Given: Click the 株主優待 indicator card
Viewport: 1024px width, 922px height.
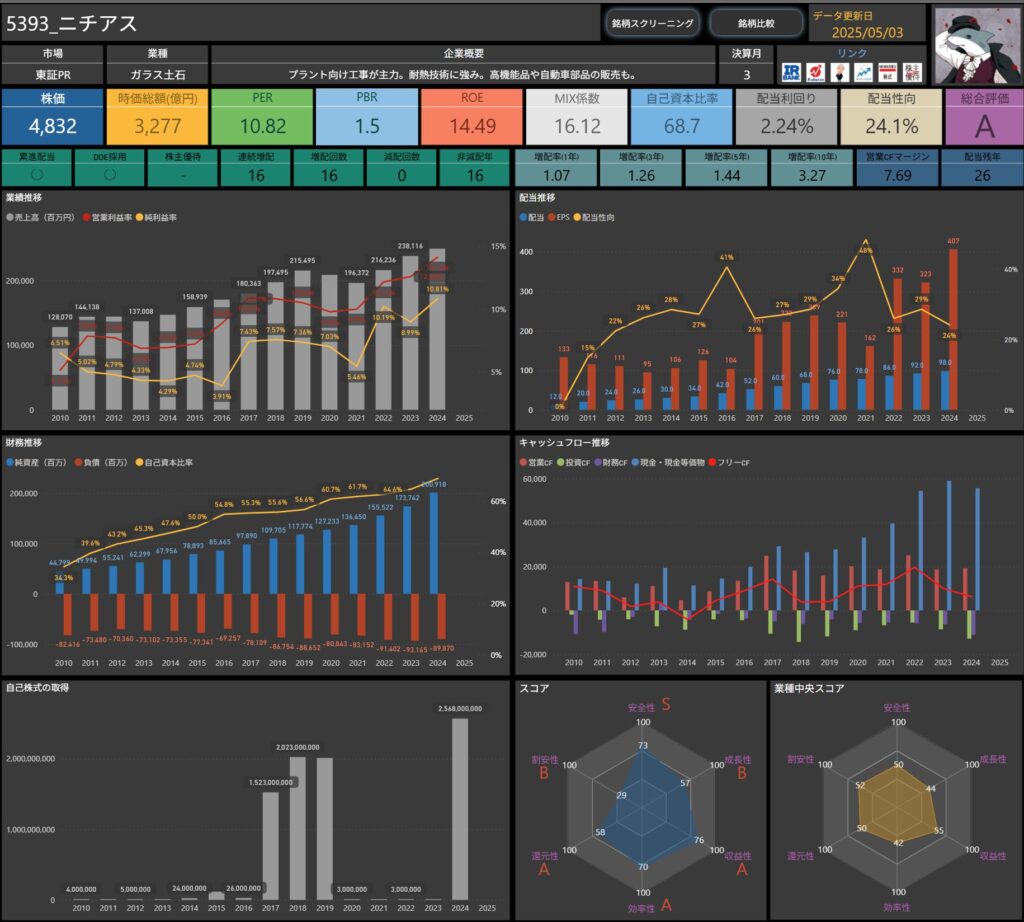Looking at the screenshot, I should click(183, 168).
